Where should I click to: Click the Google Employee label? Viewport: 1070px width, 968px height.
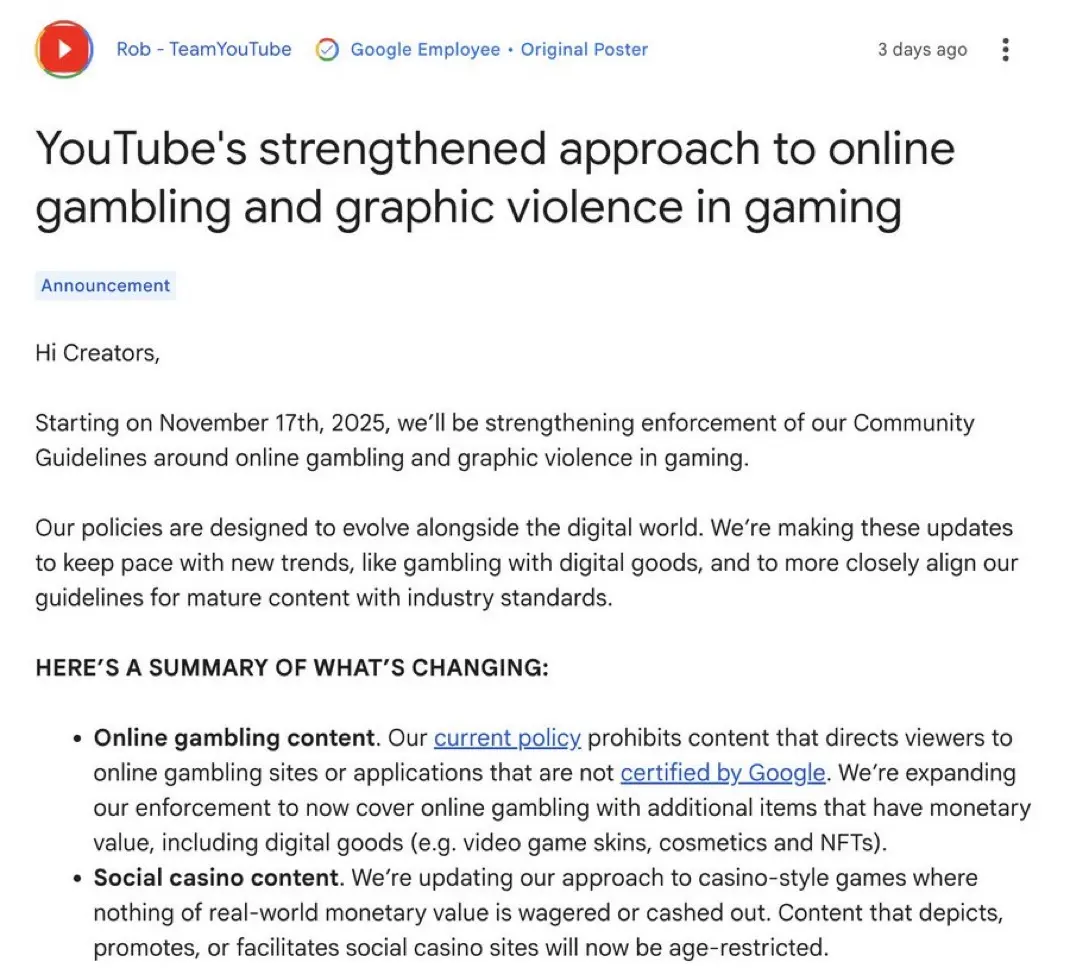click(x=425, y=50)
